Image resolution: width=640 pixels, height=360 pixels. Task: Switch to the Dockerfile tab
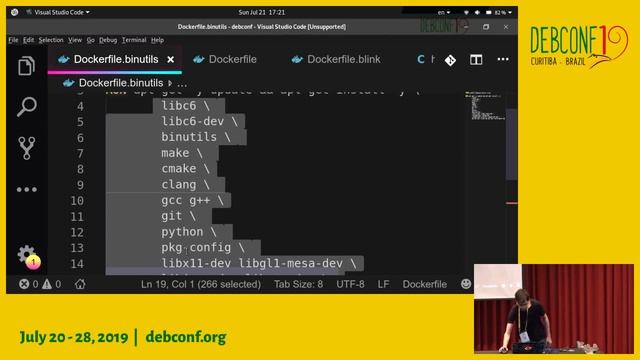225,59
